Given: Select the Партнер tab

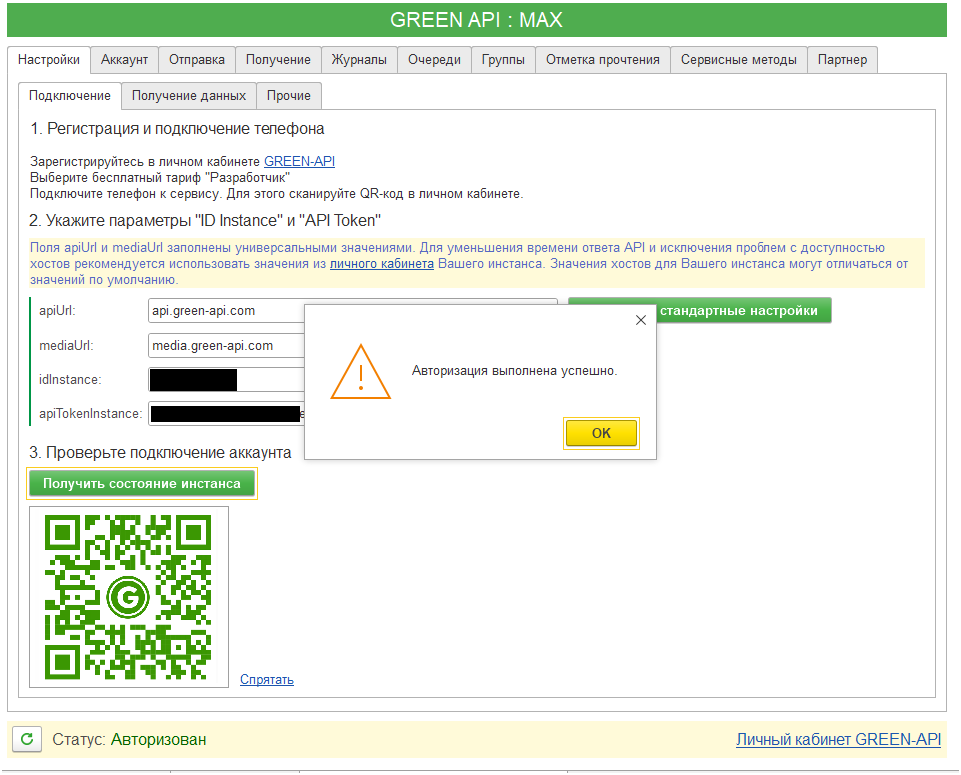Looking at the screenshot, I should pyautogui.click(x=842, y=60).
